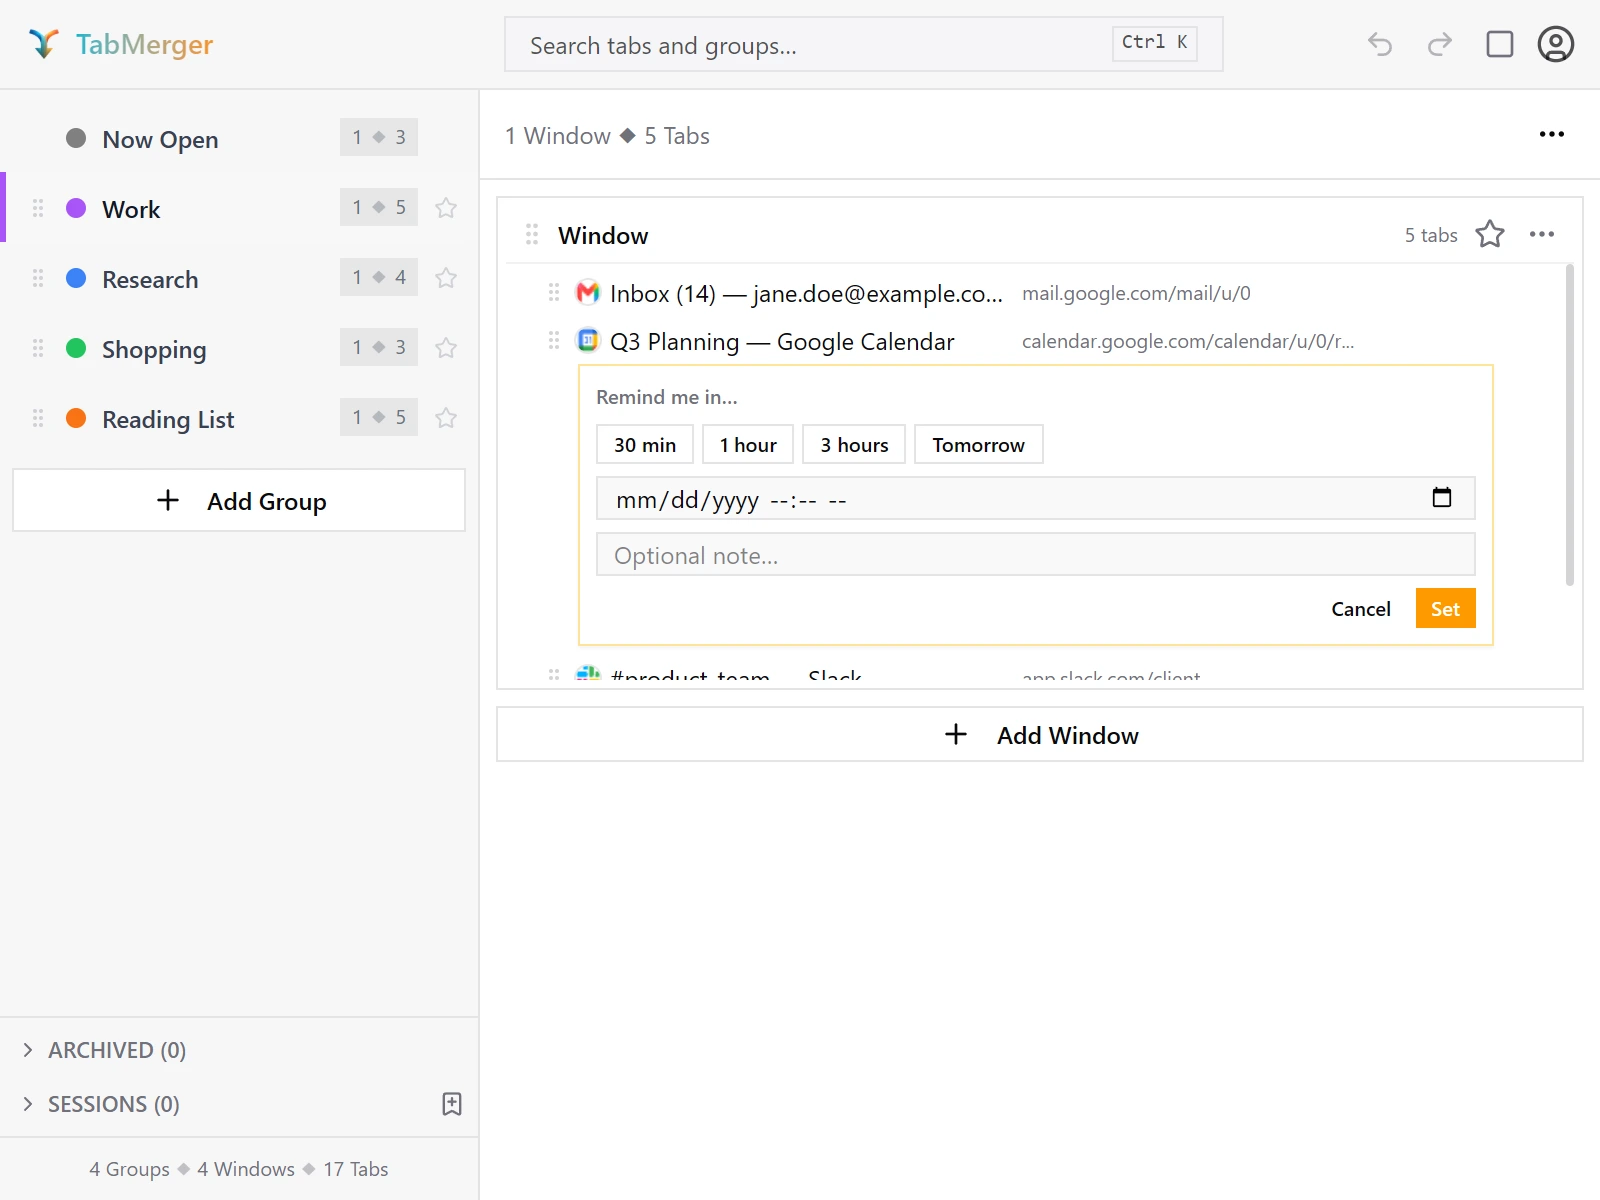The height and width of the screenshot is (1200, 1600).
Task: Click the Gmail favicon of Inbox tab
Action: point(588,292)
